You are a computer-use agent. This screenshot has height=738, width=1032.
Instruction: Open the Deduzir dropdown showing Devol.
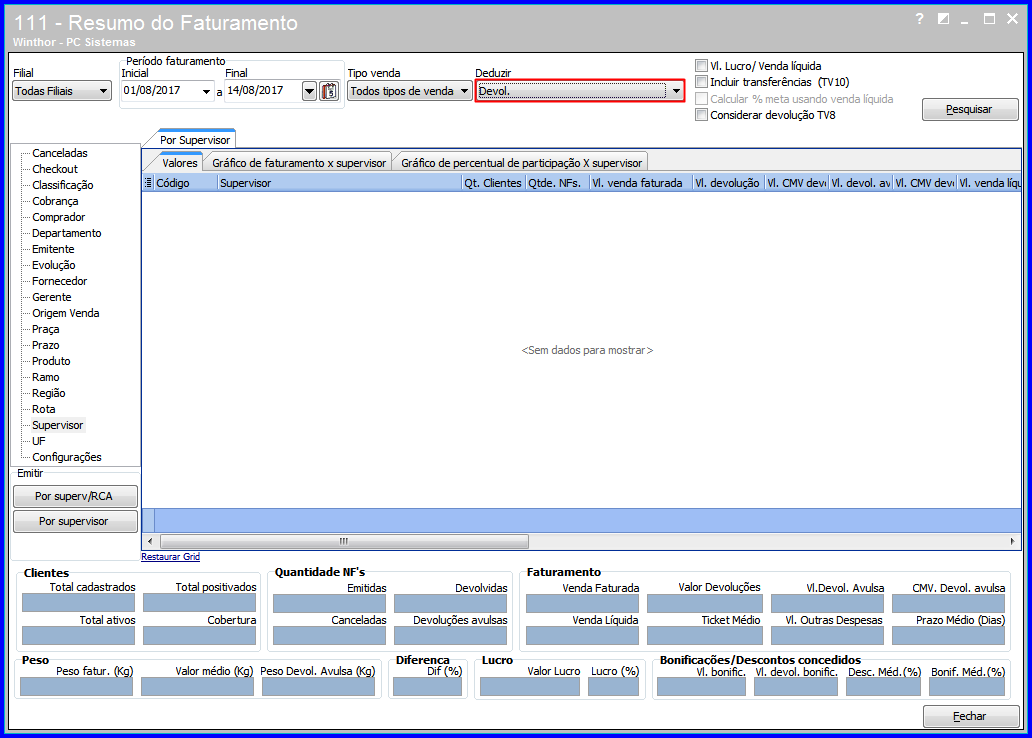point(580,91)
